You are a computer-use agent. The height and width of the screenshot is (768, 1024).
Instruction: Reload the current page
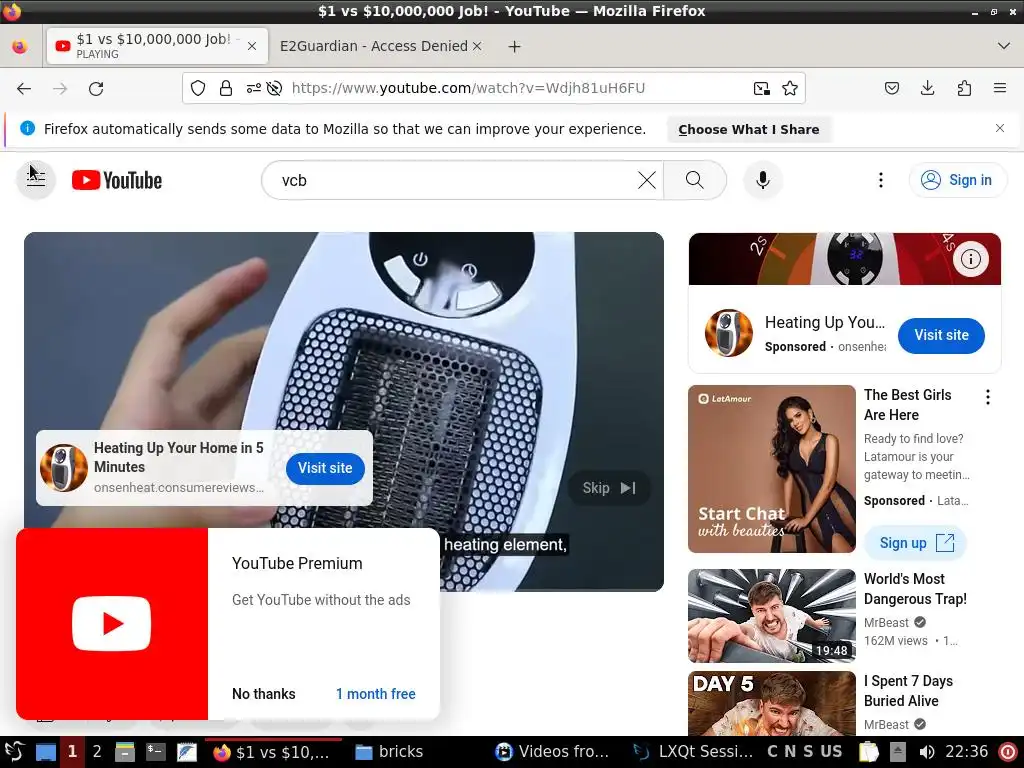tap(96, 88)
